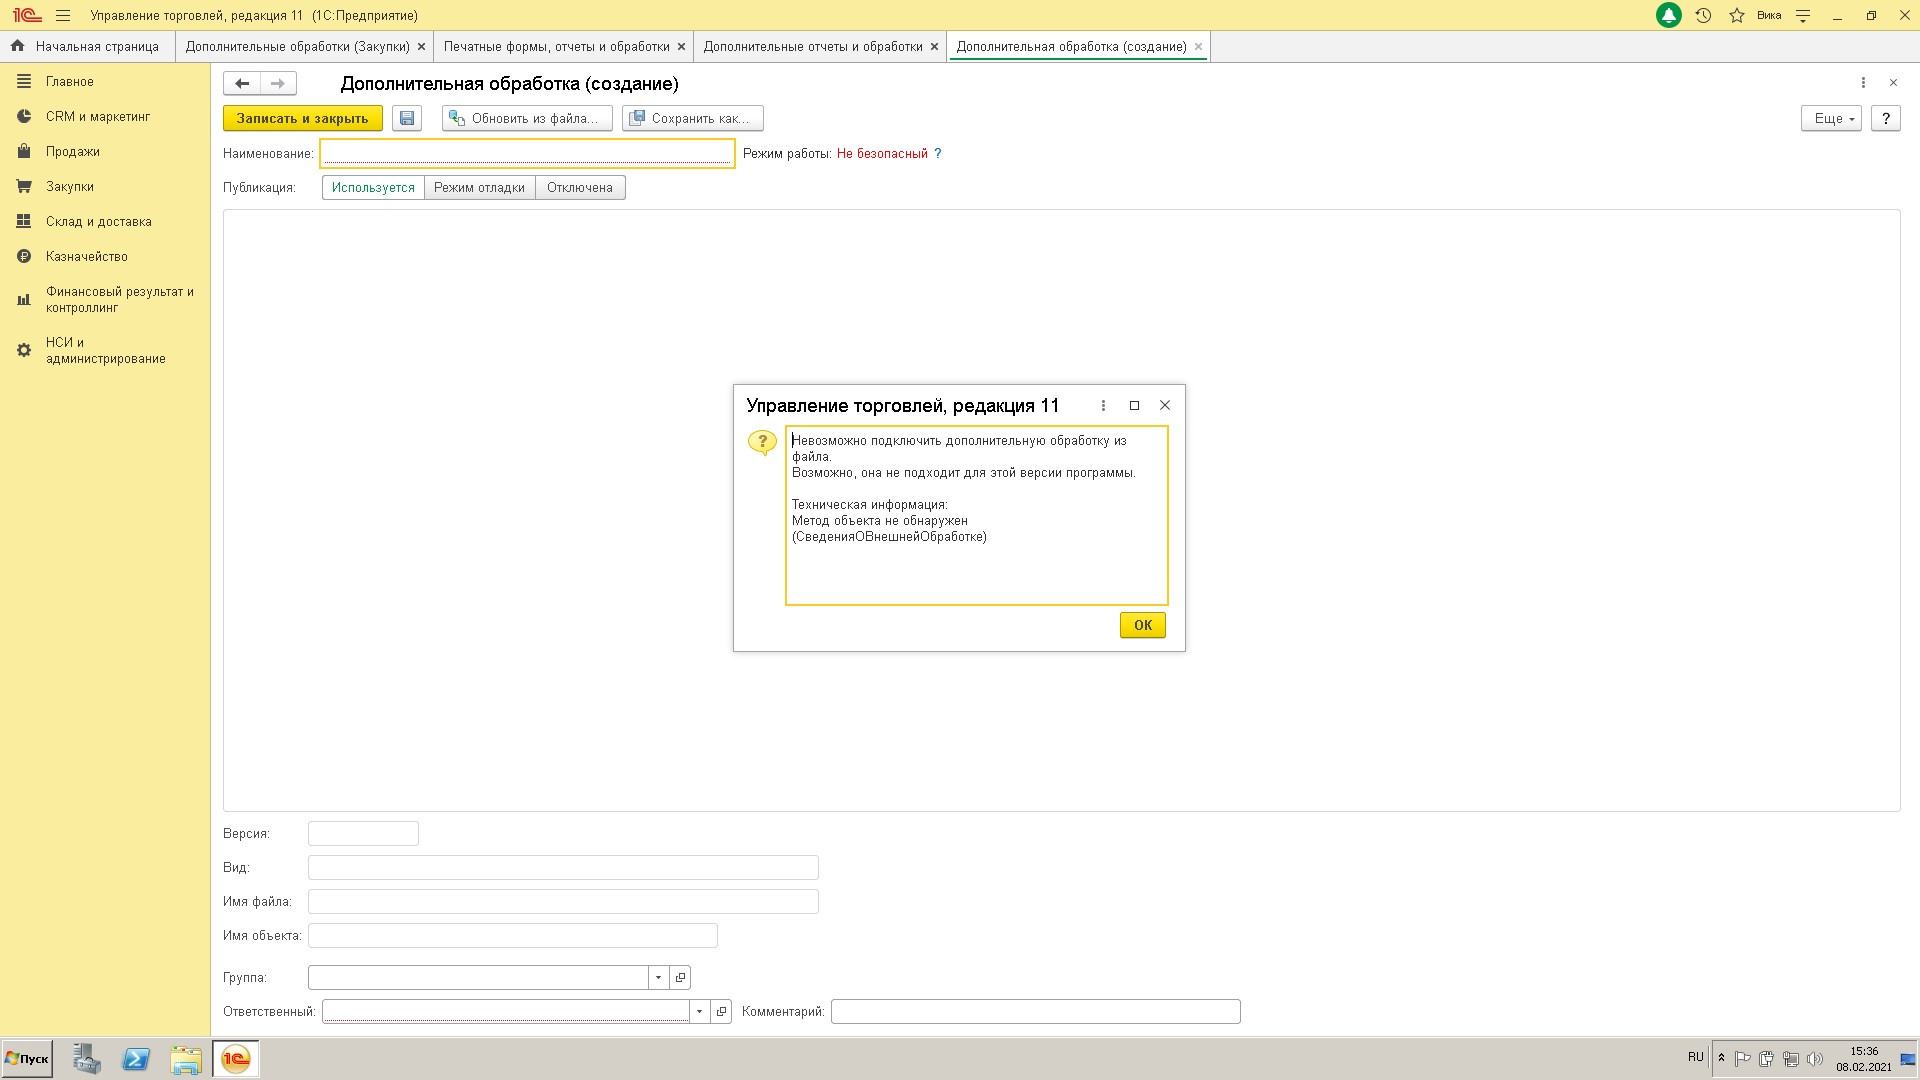
Task: Switch to Дополнительные обработки (Закупки) tab
Action: point(297,46)
